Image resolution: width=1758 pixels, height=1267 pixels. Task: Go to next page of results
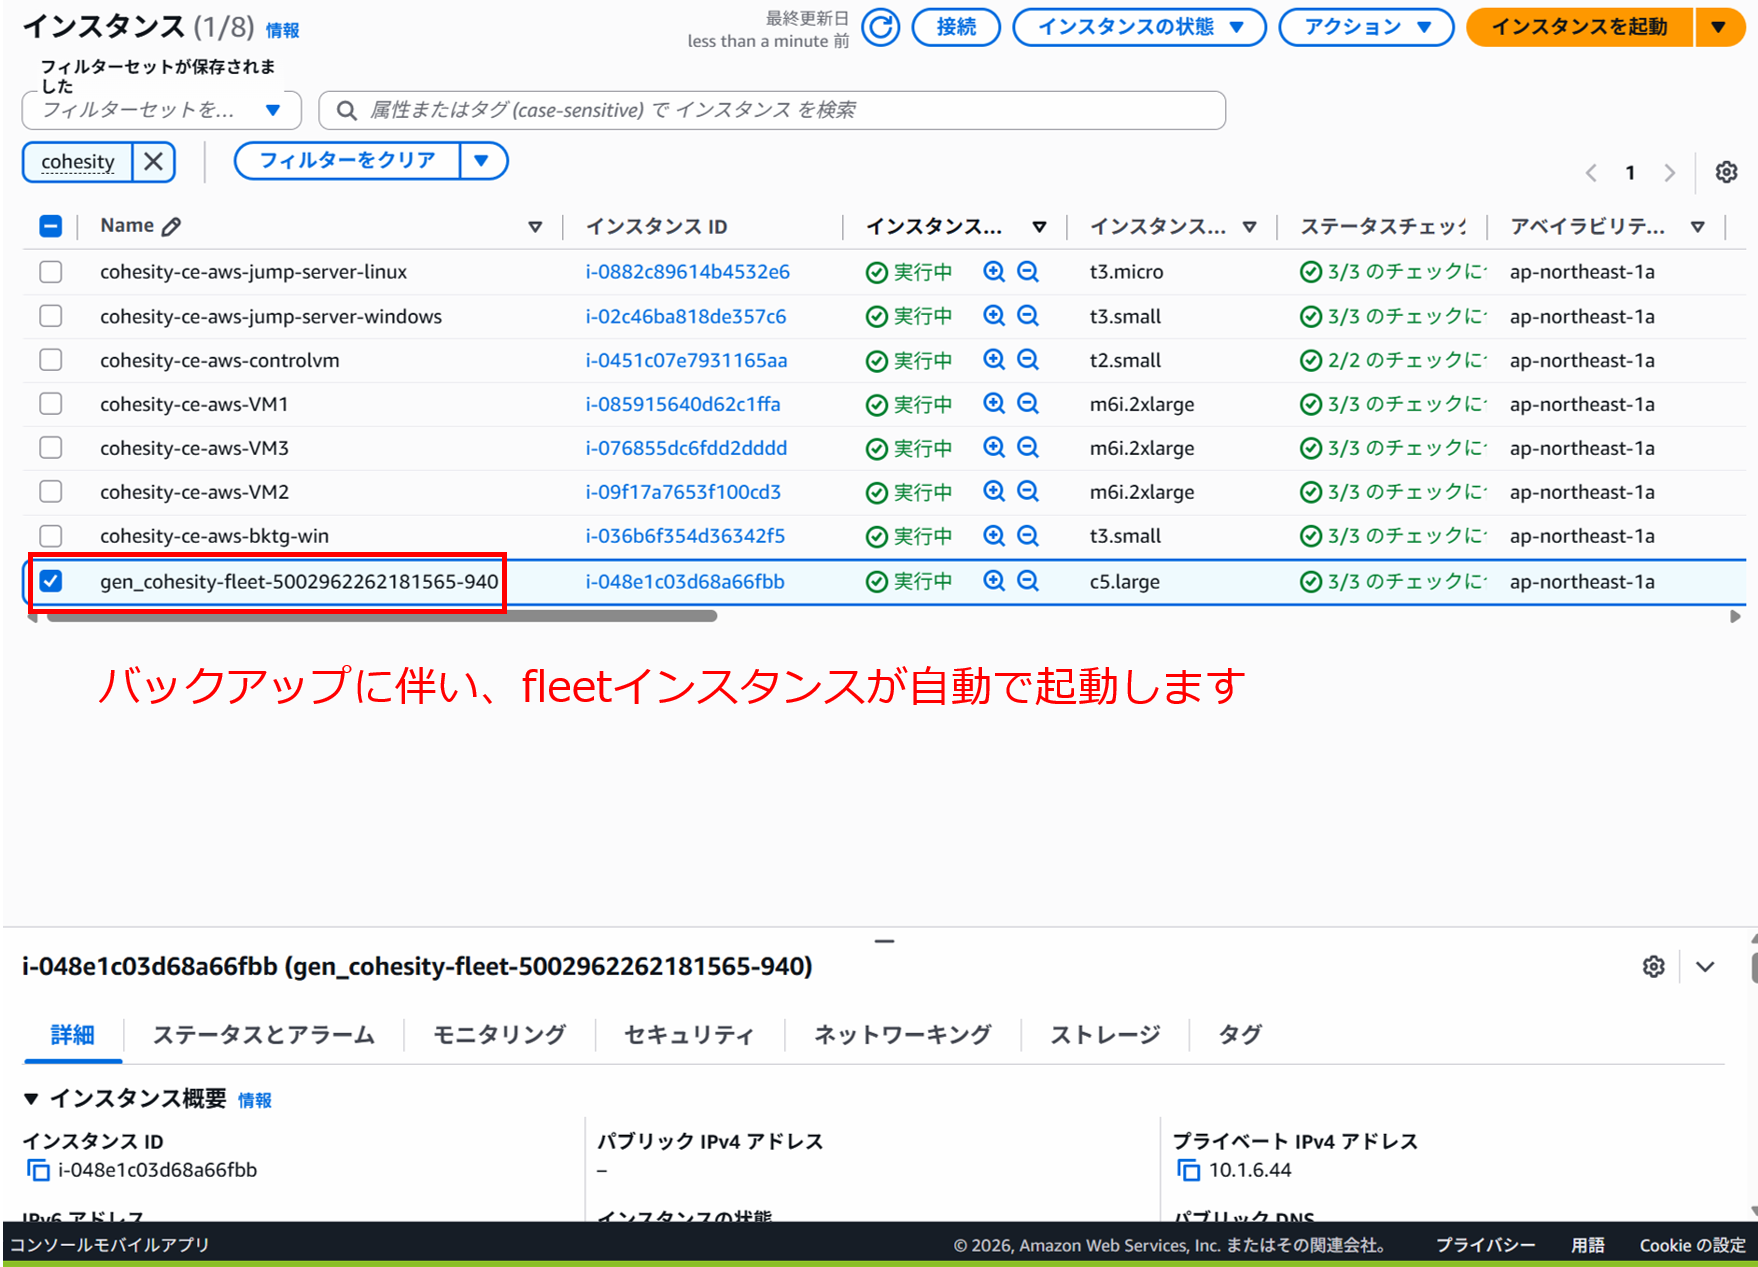pyautogui.click(x=1669, y=173)
